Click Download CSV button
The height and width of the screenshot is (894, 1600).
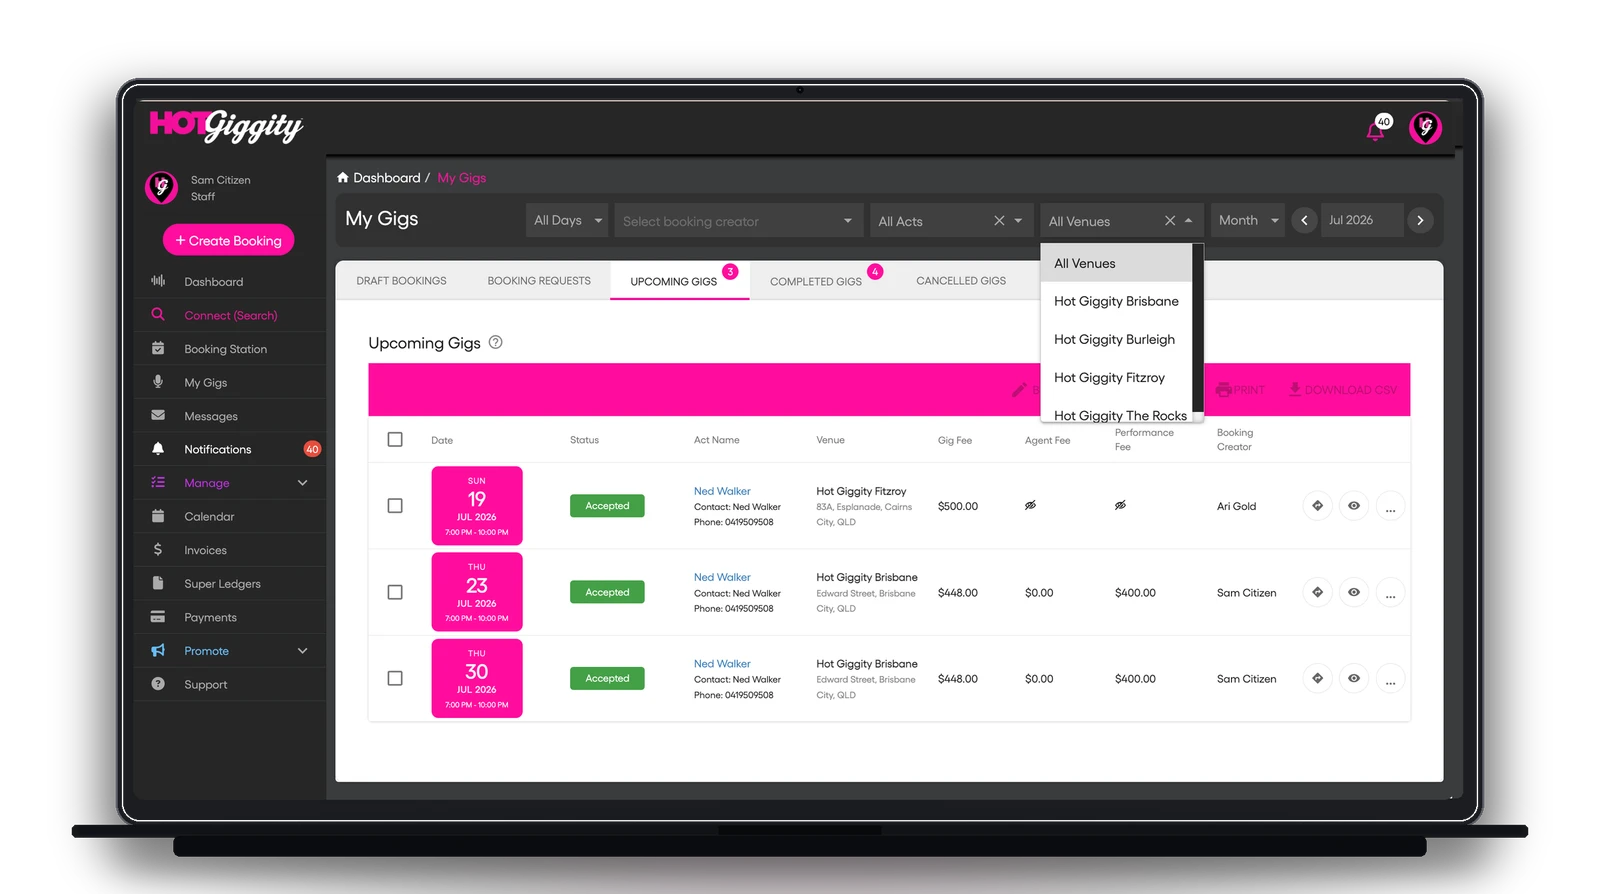click(1343, 389)
